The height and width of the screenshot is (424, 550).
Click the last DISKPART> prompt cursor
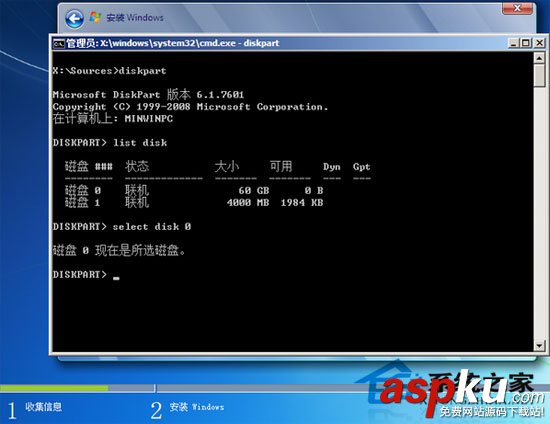point(116,278)
